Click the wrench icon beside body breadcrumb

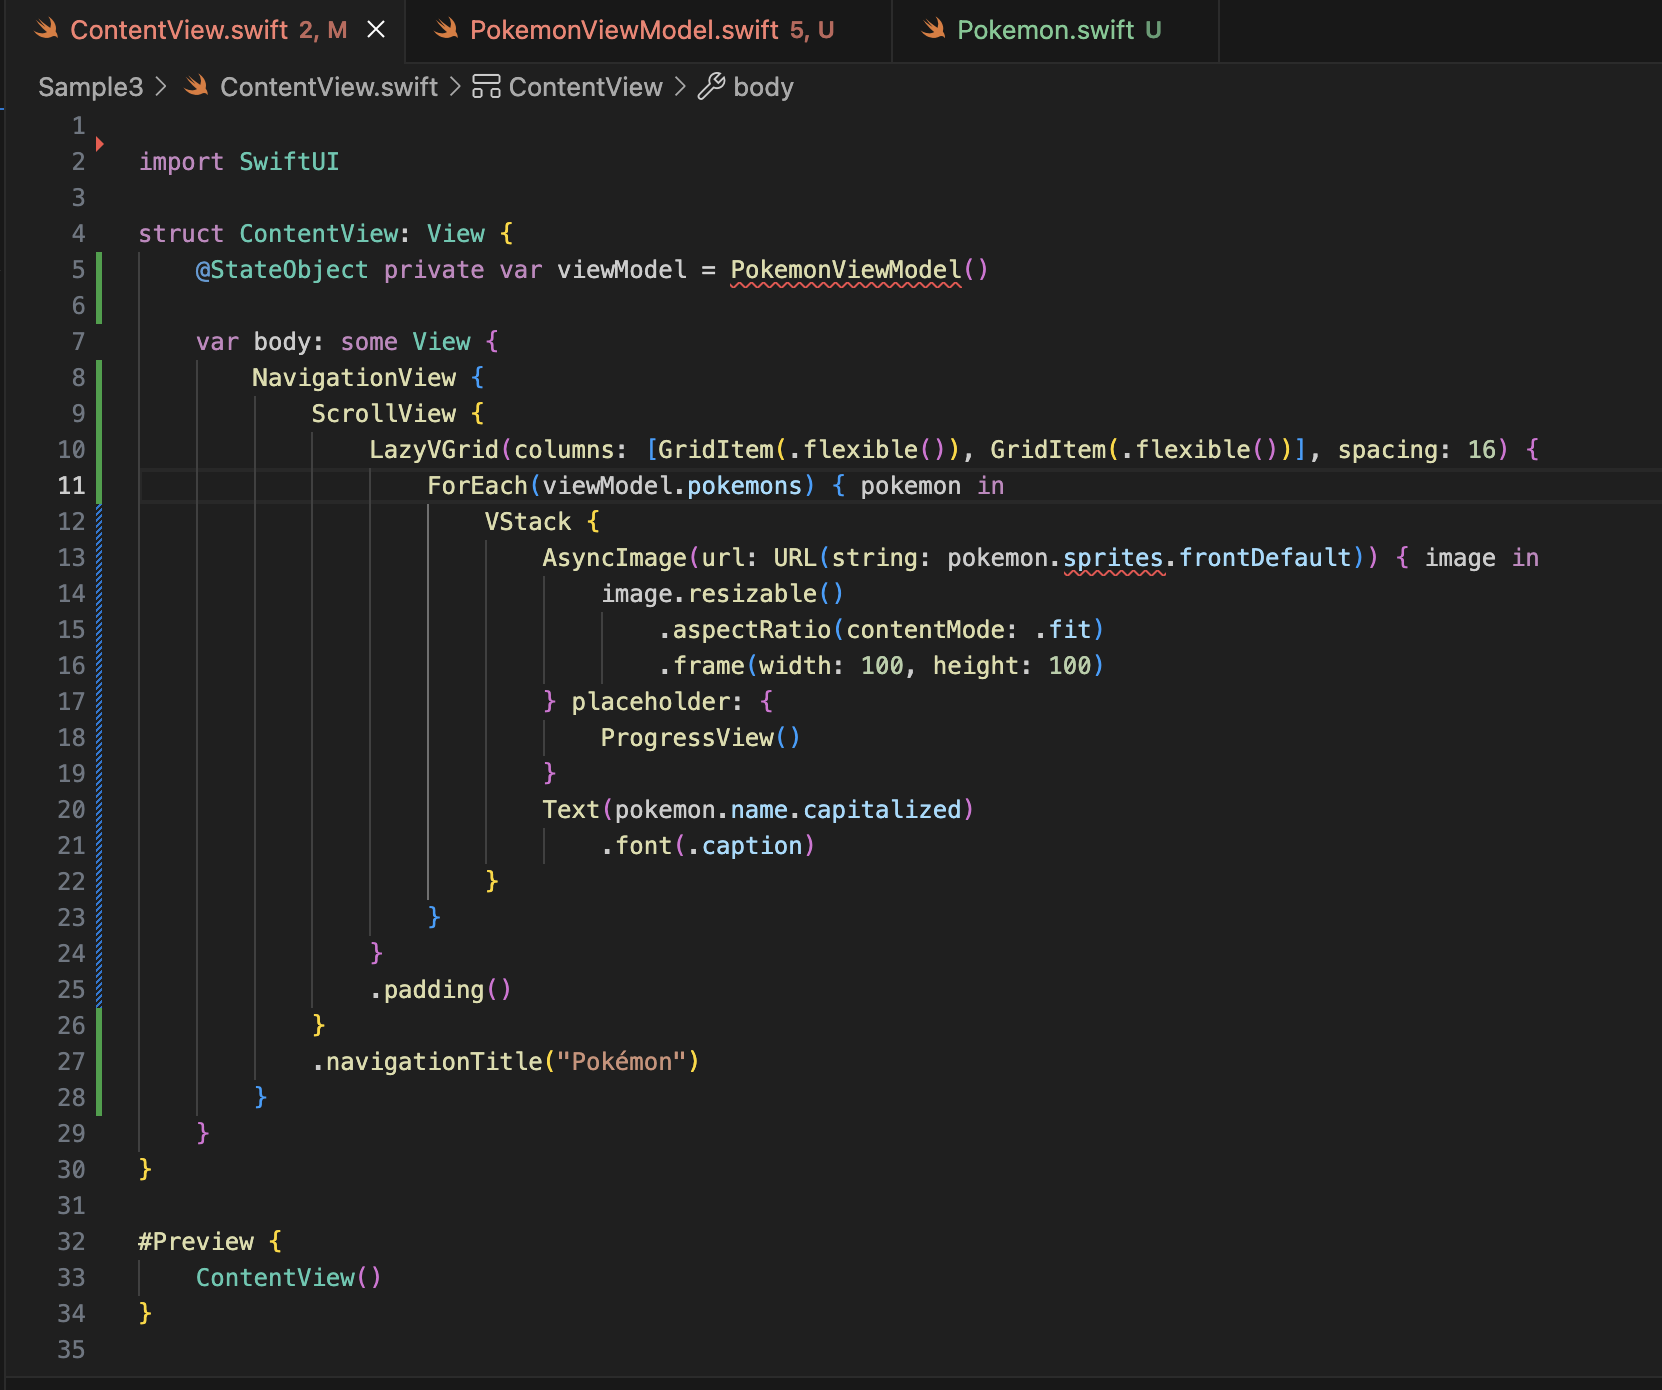711,87
